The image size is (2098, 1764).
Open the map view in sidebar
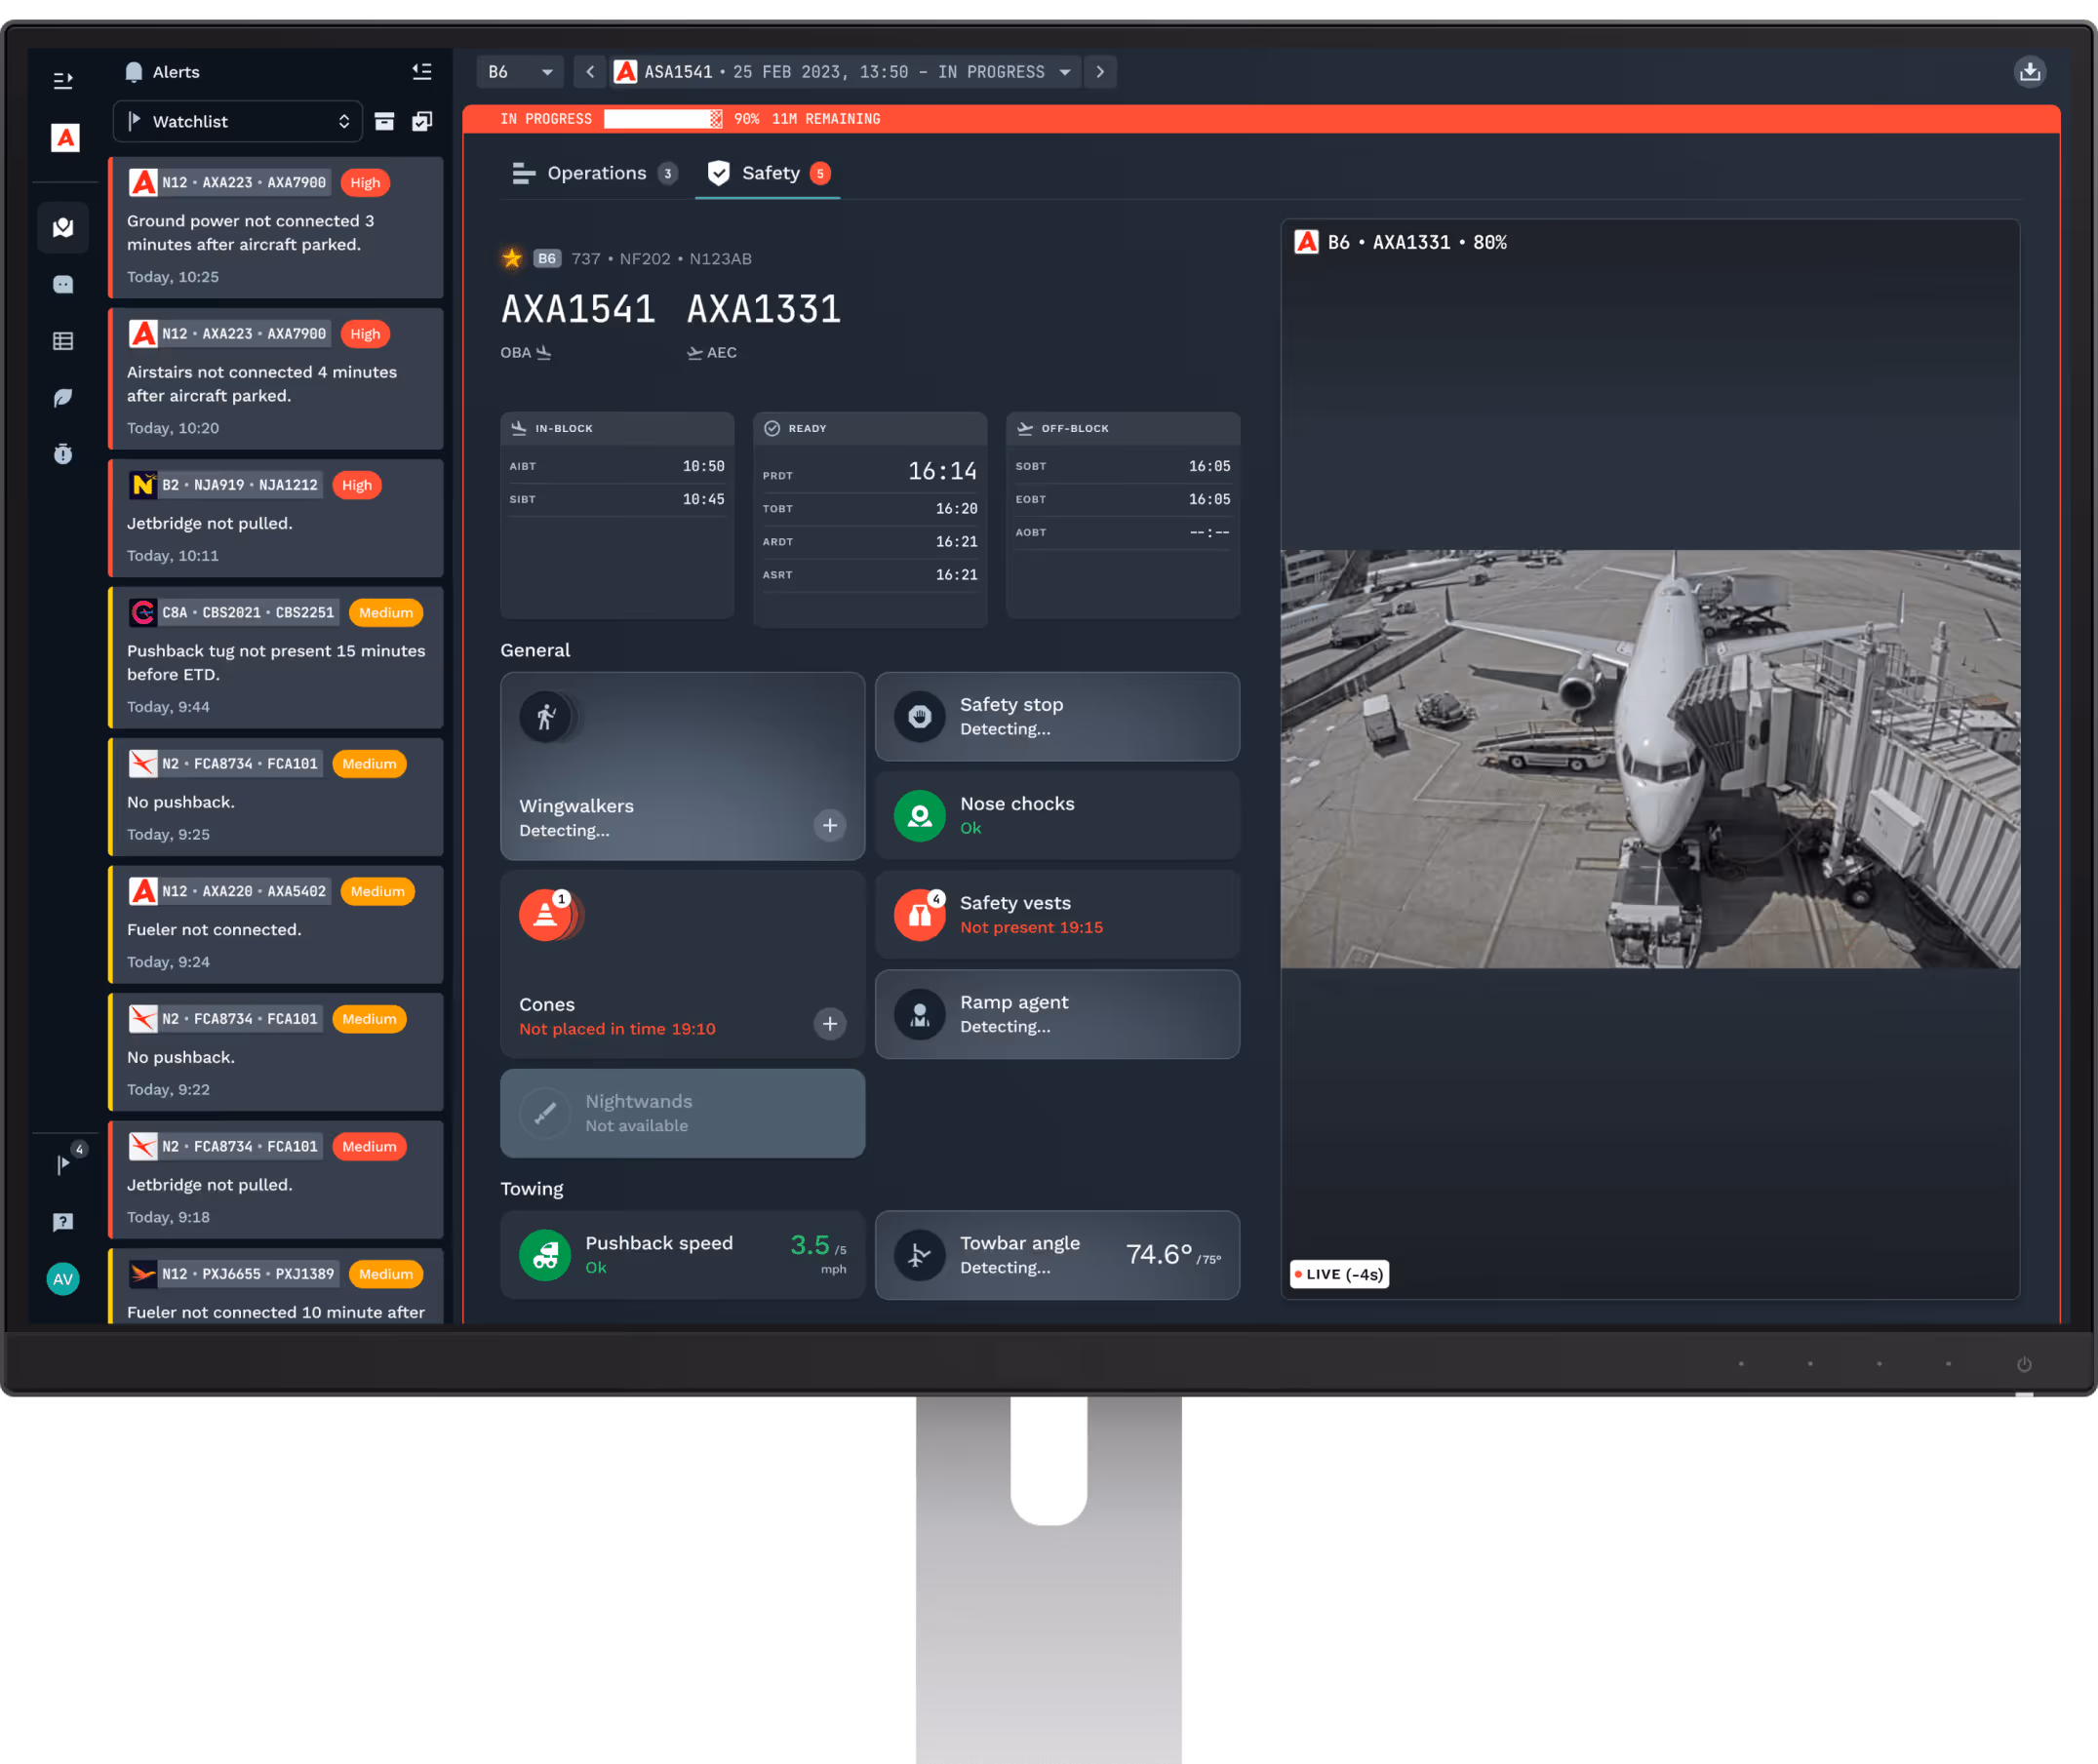[63, 228]
